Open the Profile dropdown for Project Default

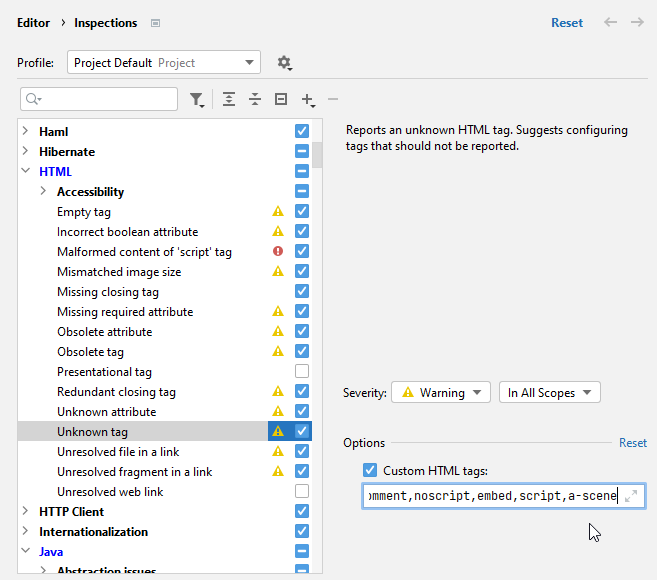click(x=164, y=63)
